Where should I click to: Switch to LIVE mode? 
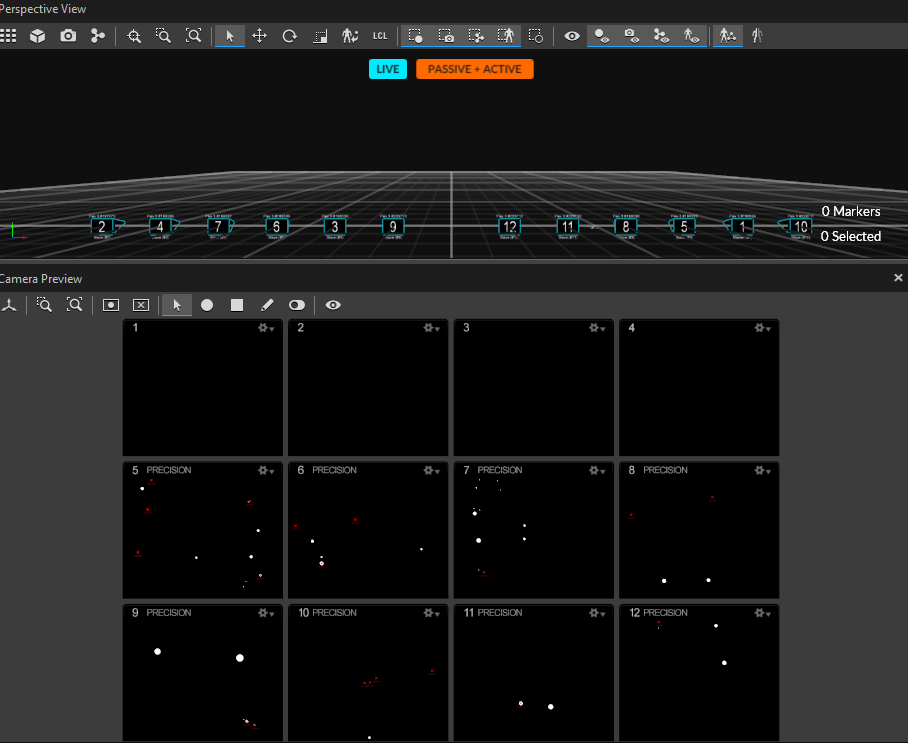[388, 70]
